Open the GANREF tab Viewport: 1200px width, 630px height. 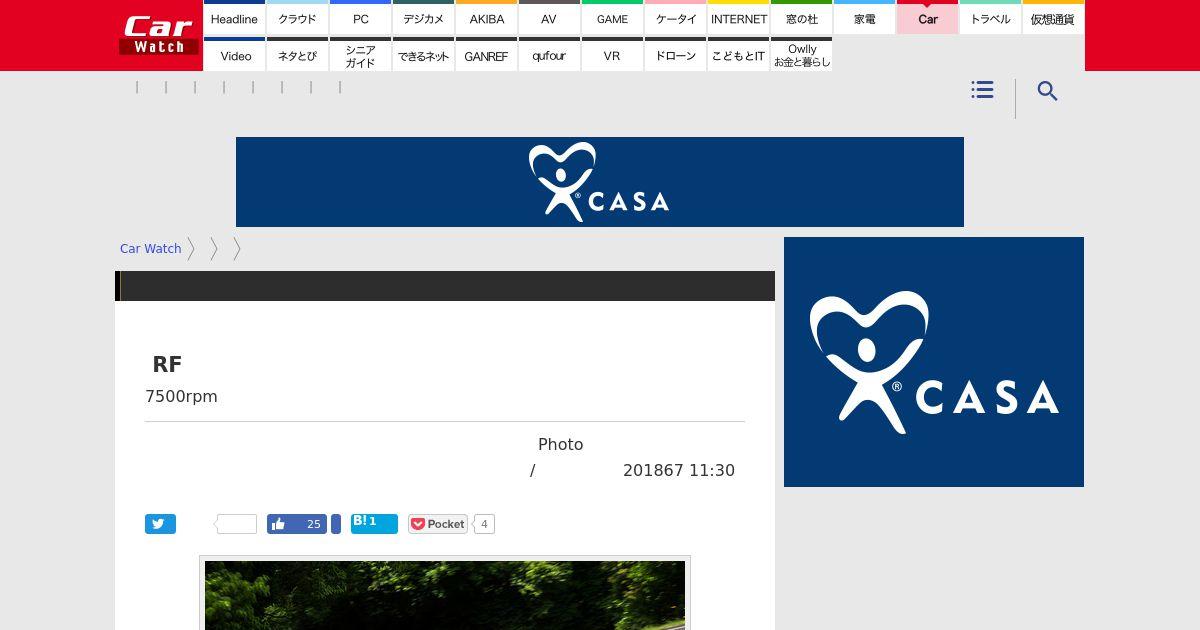(486, 55)
